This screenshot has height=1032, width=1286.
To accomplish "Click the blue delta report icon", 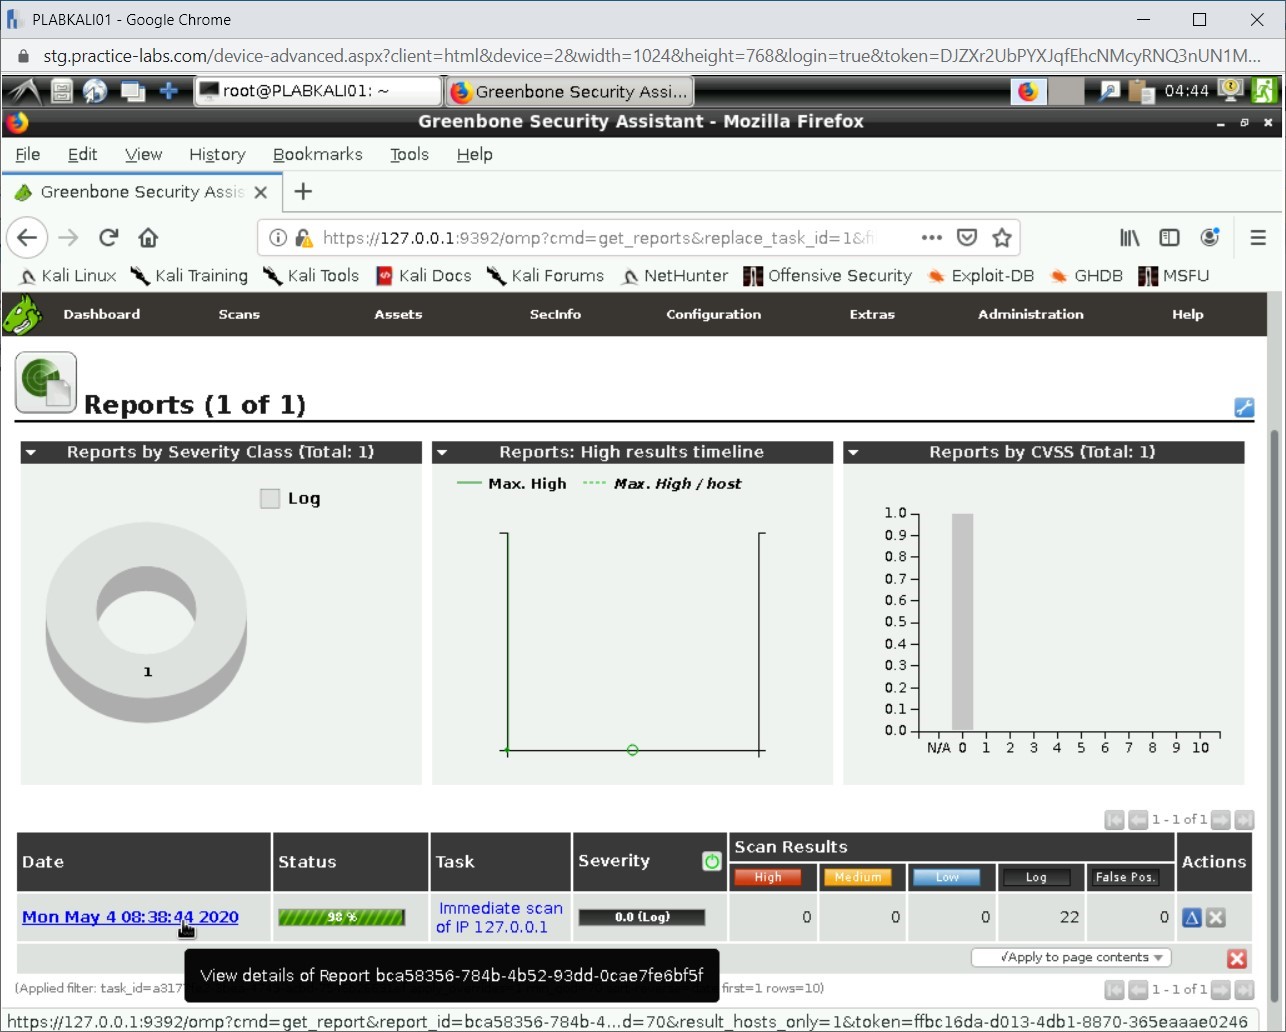I will (1192, 917).
